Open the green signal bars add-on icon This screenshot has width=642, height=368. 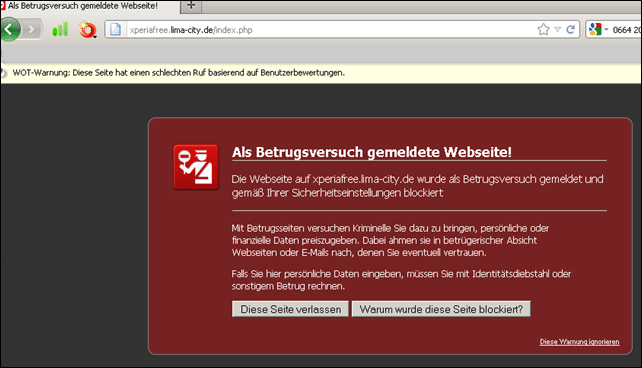[x=60, y=29]
